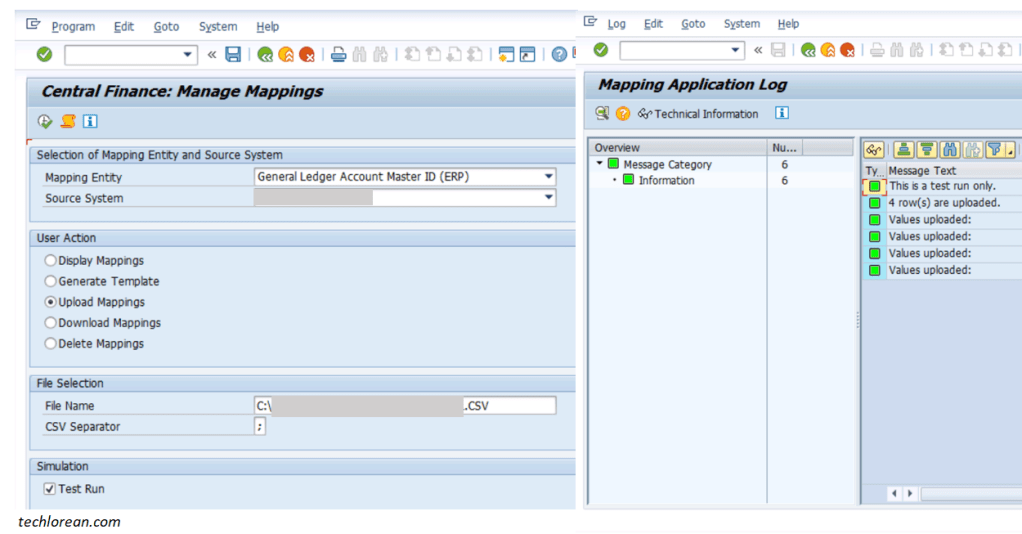Viewport: 1022px width, 534px height.
Task: Select Generate Template radio button
Action: coord(50,281)
